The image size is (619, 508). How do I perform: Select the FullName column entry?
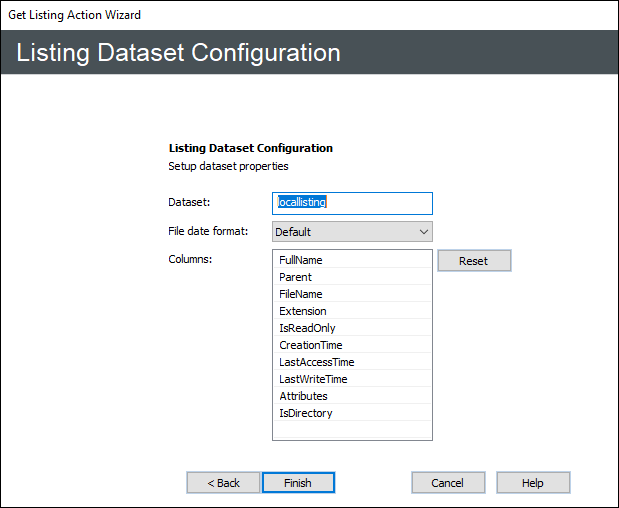[352, 260]
